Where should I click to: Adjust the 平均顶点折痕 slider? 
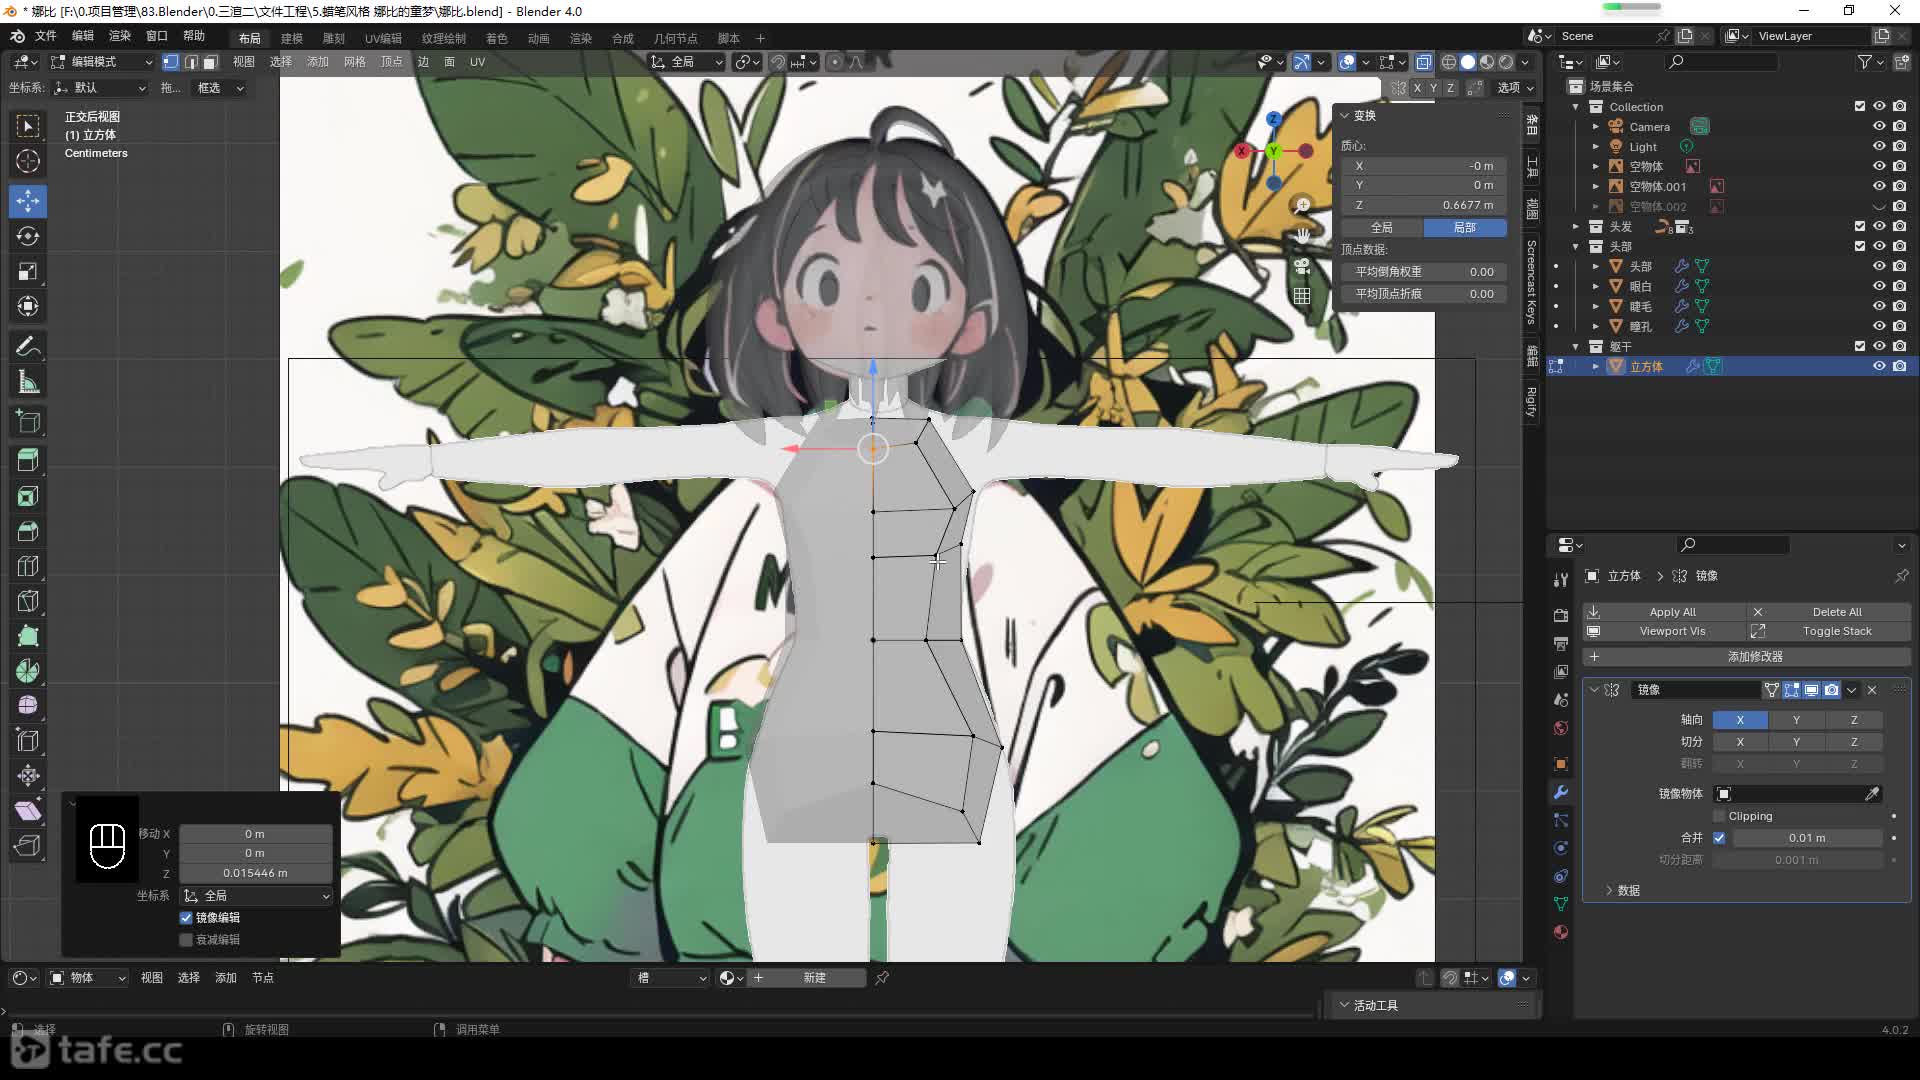(x=1423, y=294)
